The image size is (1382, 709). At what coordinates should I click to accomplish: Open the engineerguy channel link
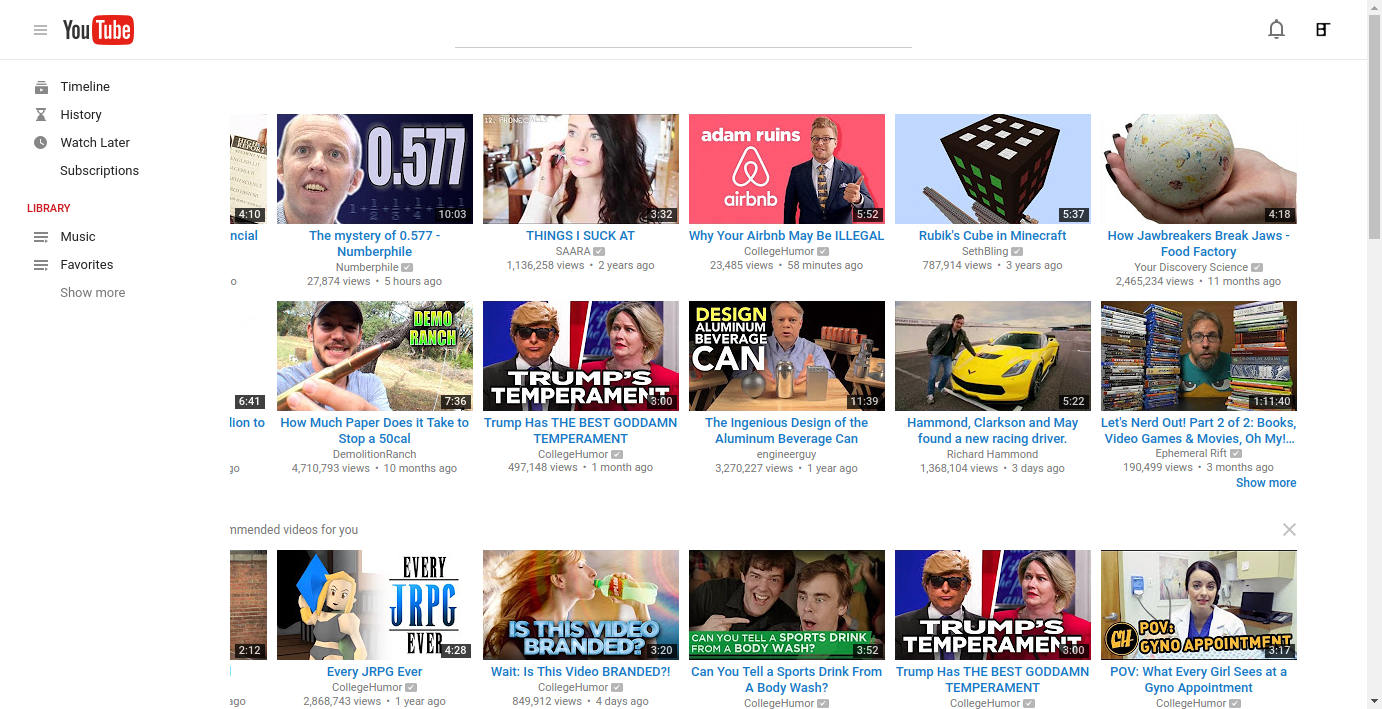[787, 455]
